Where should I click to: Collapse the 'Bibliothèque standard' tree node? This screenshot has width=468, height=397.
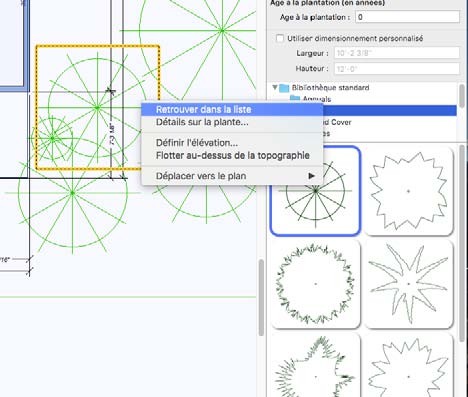(x=275, y=87)
